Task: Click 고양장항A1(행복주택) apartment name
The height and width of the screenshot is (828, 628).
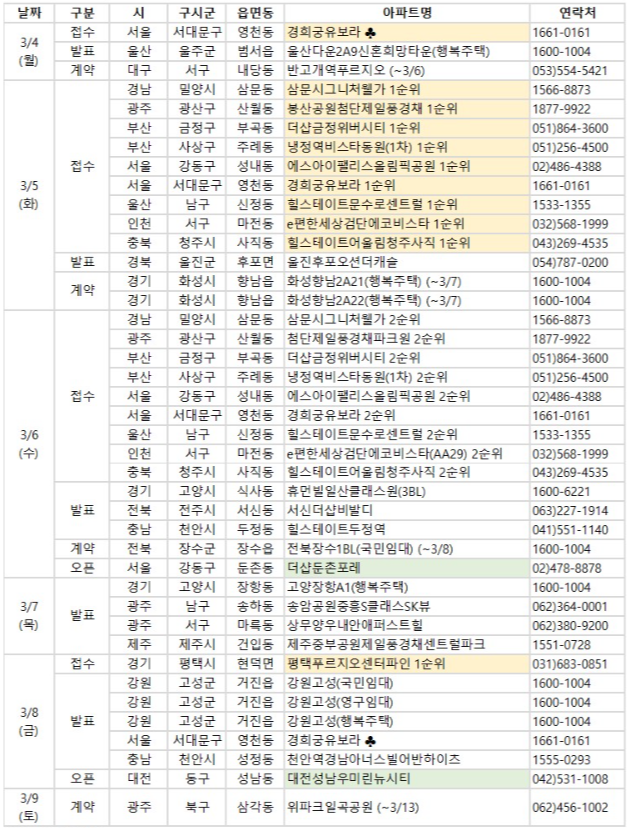Action: click(347, 587)
